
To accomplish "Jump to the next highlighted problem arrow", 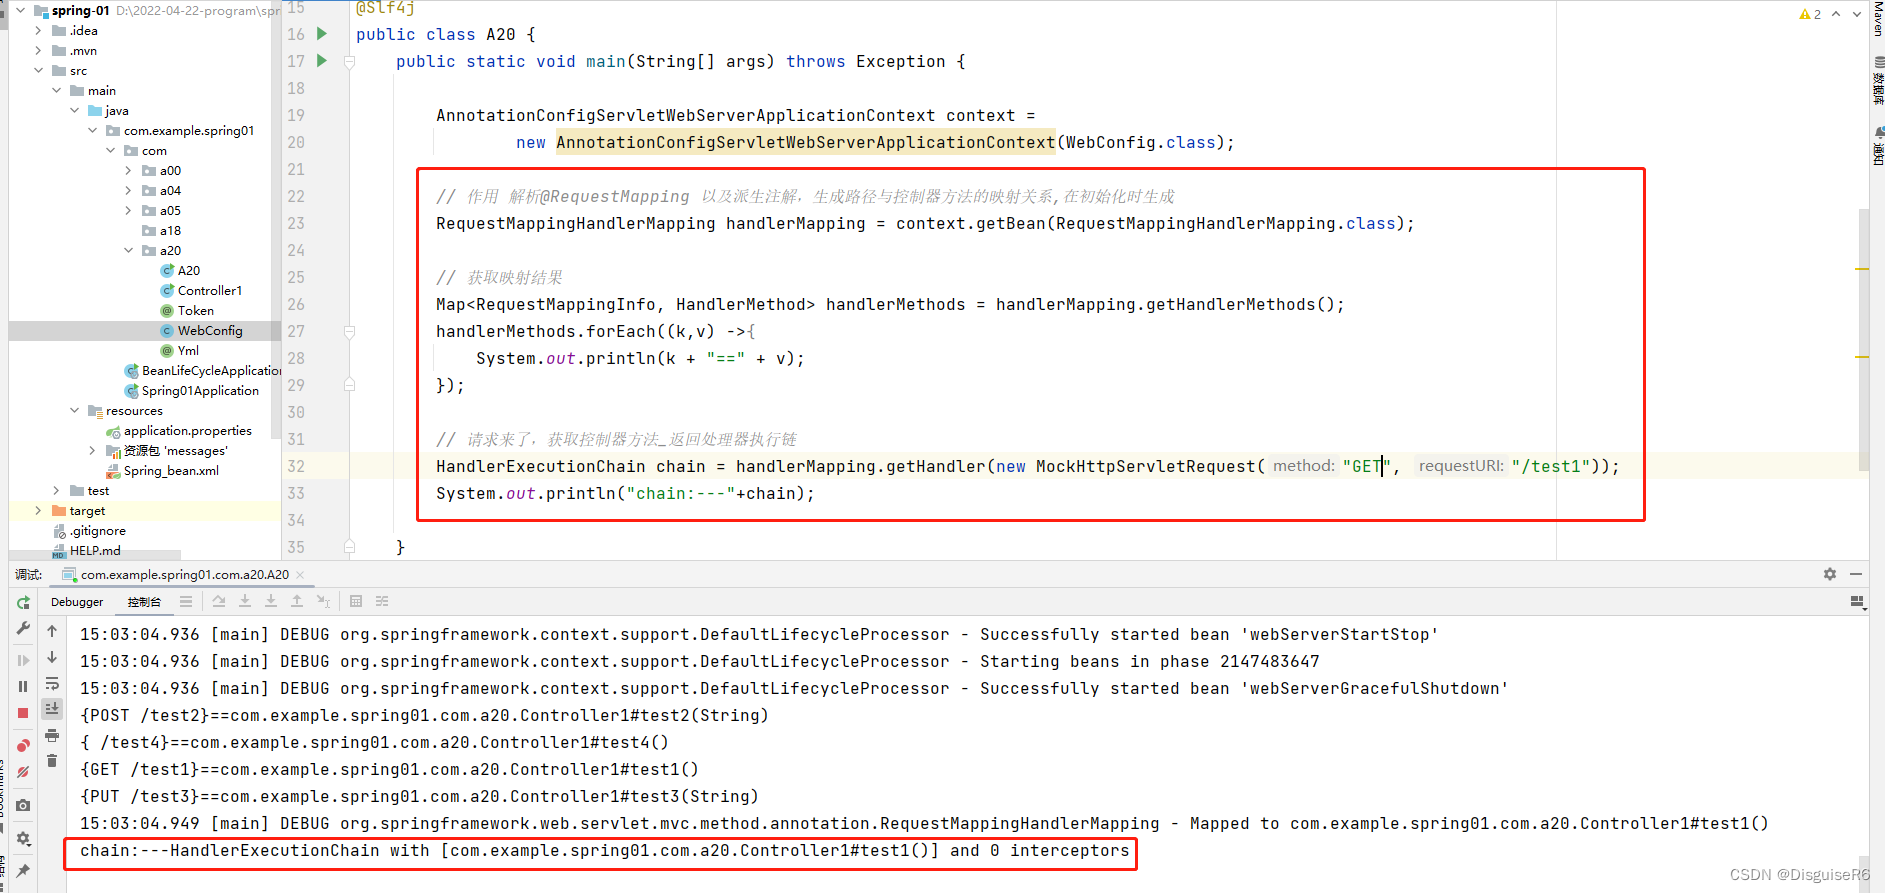I will [1857, 14].
